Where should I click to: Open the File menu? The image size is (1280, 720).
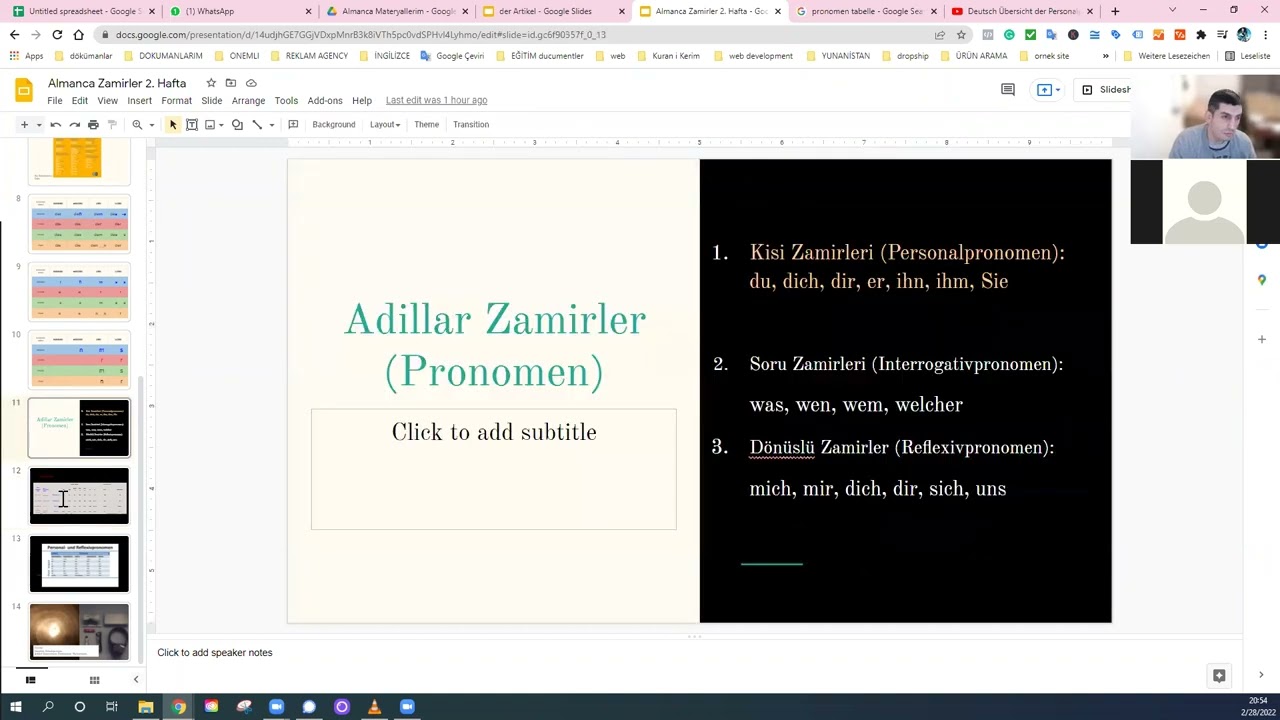[55, 101]
